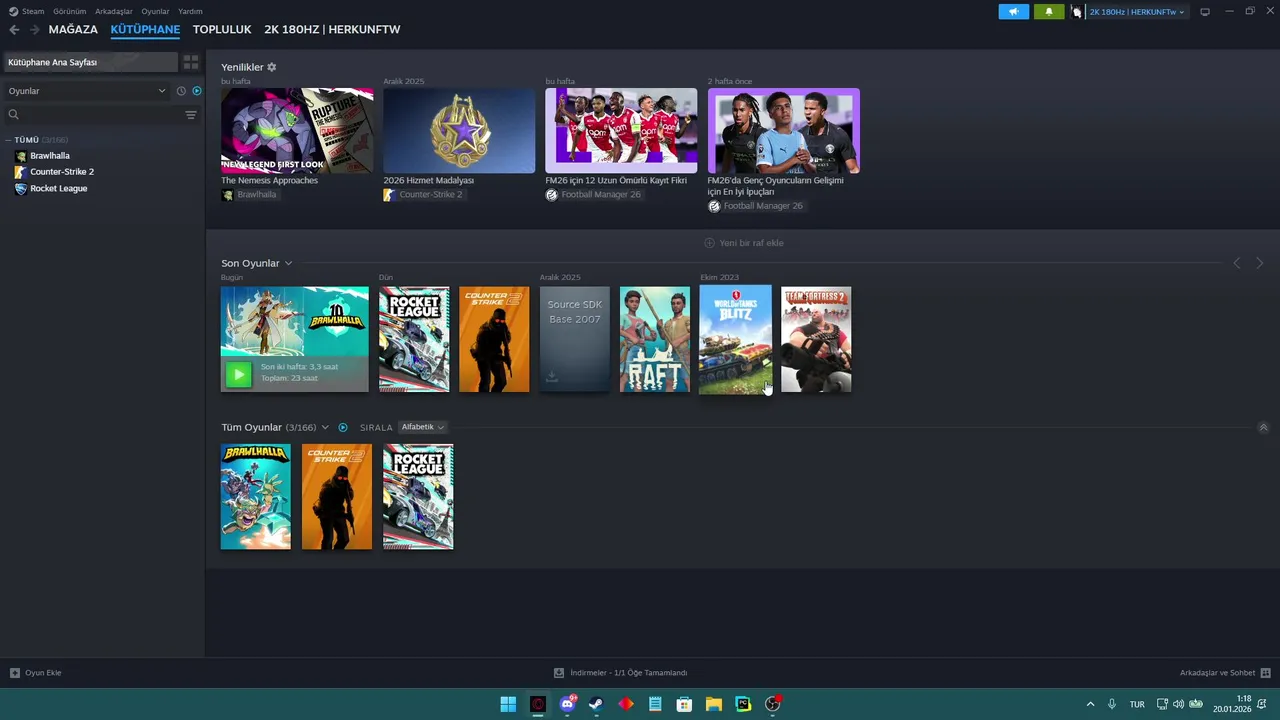The image size is (1280, 720).
Task: Click Oyun Ekle at bottom left
Action: pos(36,673)
